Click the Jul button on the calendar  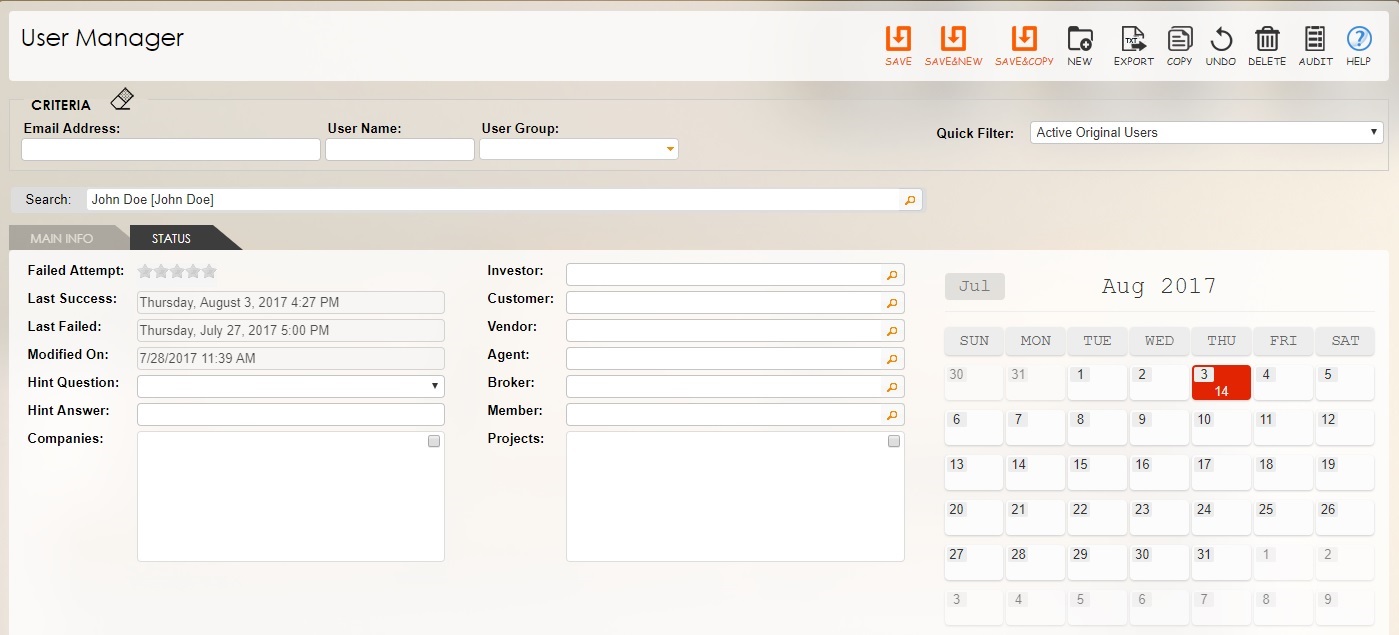[x=973, y=286]
